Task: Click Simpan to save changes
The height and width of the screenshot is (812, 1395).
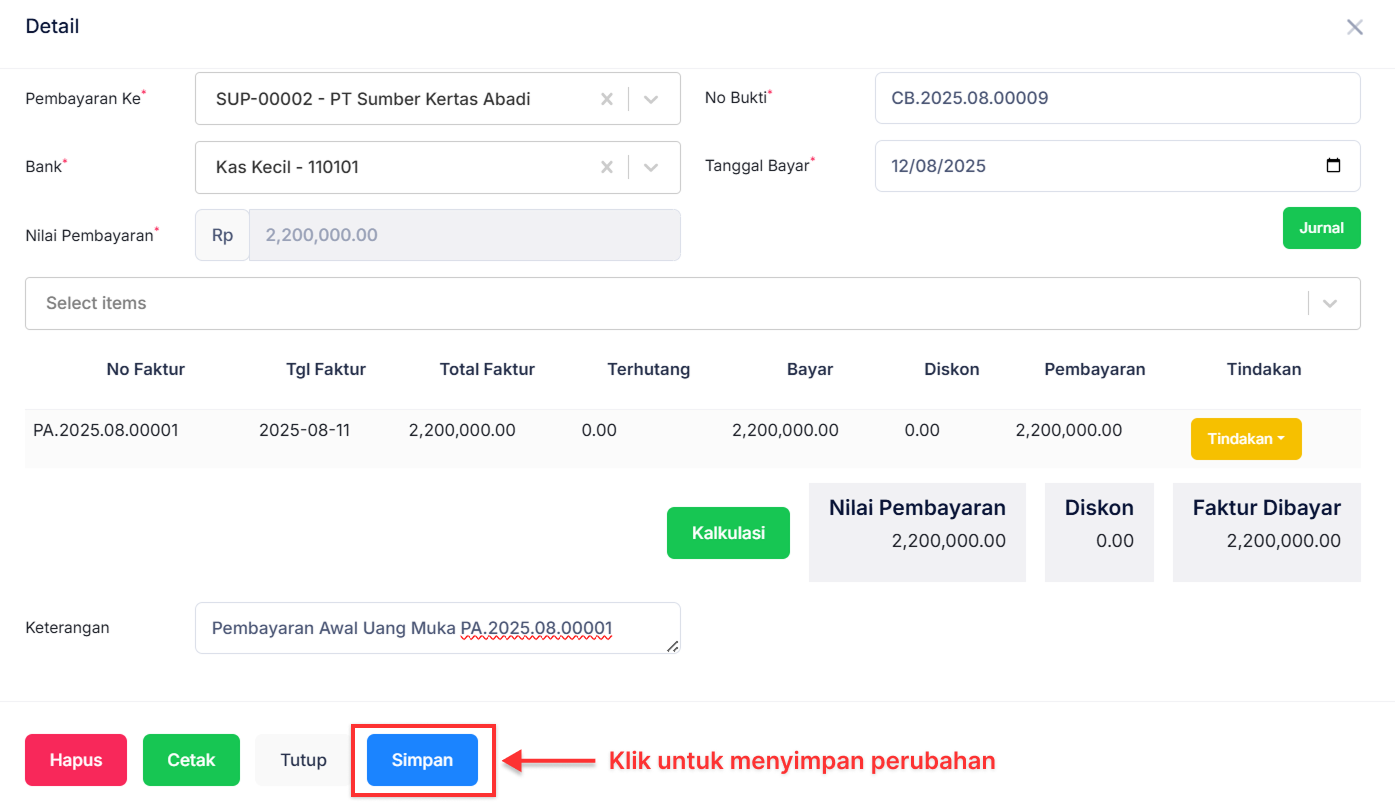Action: pyautogui.click(x=422, y=760)
